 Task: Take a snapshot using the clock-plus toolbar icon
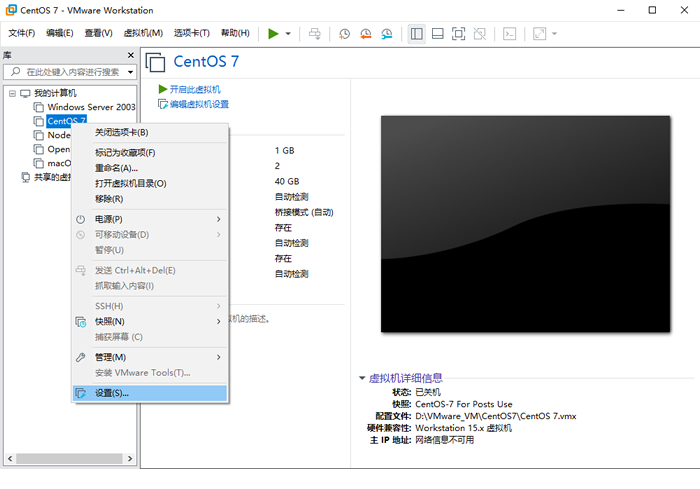(x=344, y=33)
